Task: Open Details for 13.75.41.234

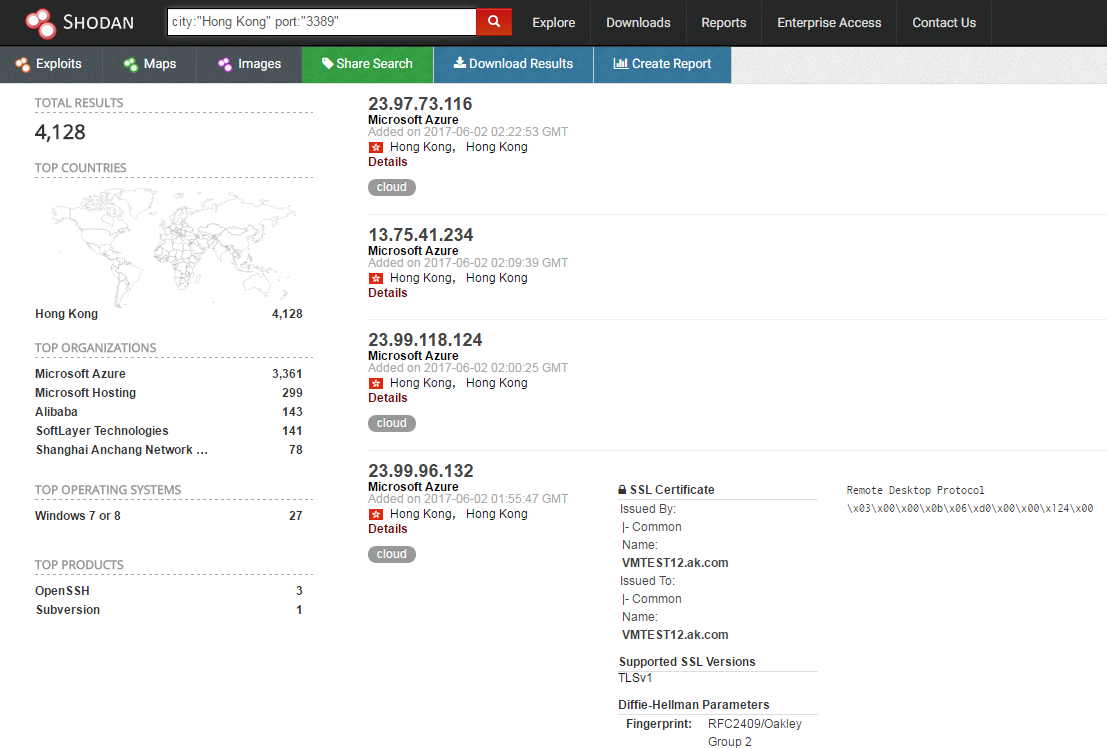Action: click(388, 293)
